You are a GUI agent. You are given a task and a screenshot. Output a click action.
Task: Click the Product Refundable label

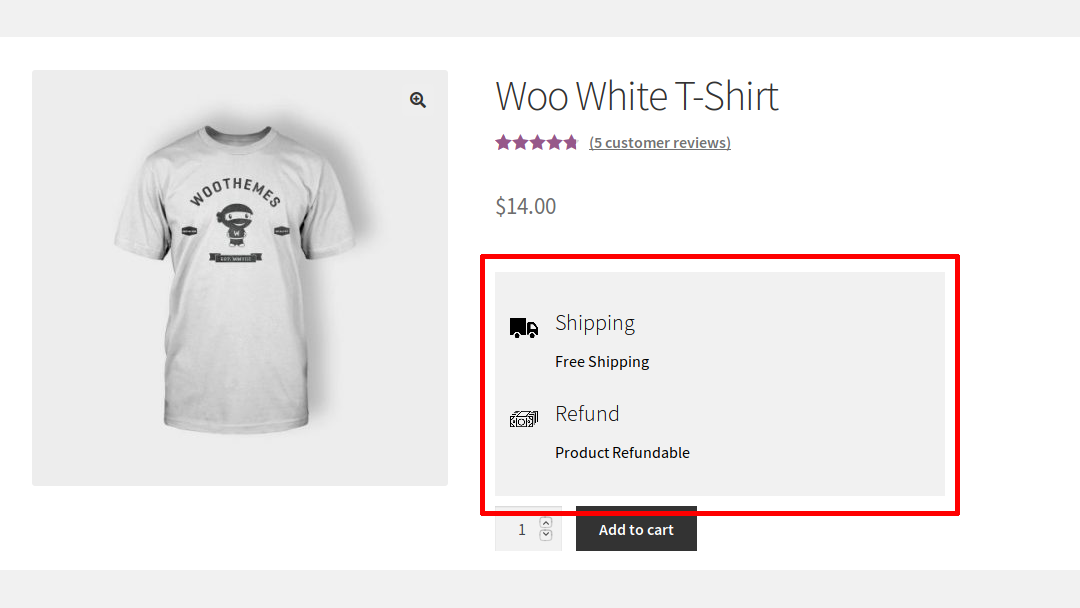coord(622,452)
